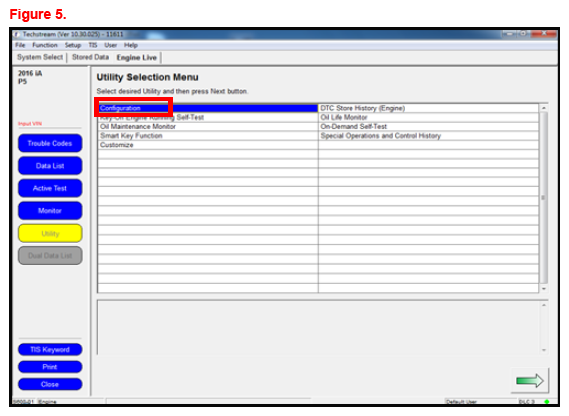Image resolution: width=569 pixels, height=416 pixels.
Task: Select the Active Test button
Action: coord(50,188)
